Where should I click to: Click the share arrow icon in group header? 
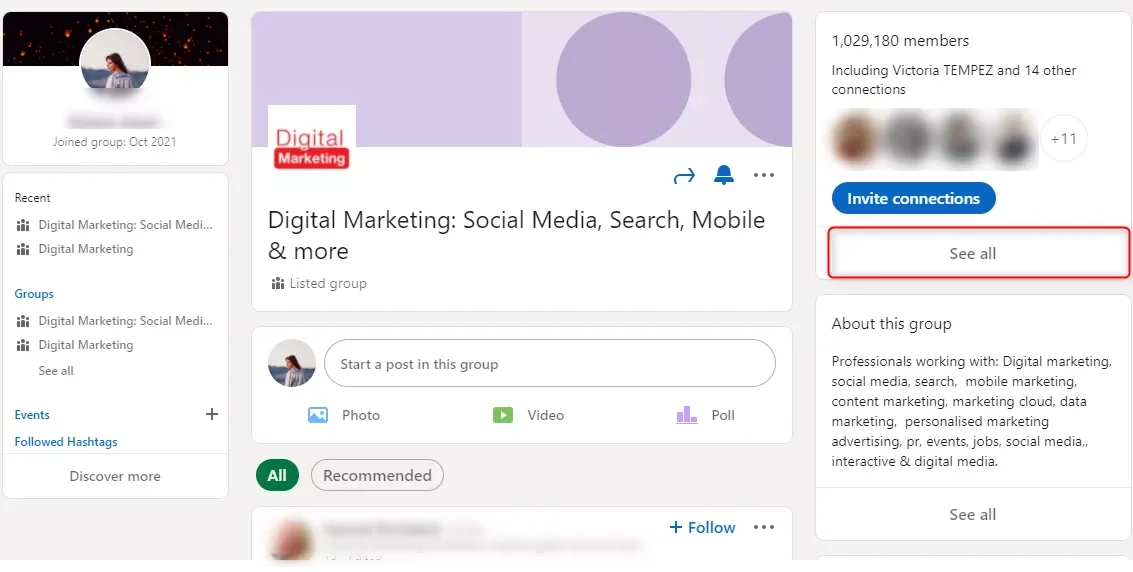684,176
